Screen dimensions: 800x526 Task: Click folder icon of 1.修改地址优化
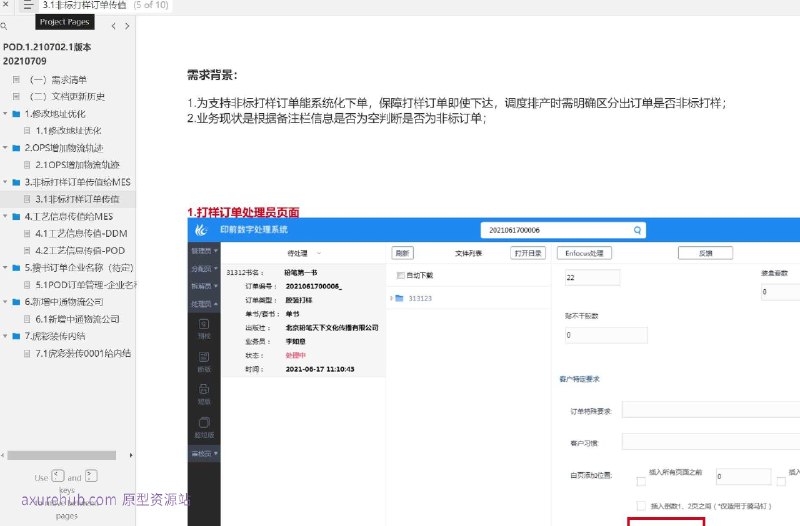tap(16, 114)
